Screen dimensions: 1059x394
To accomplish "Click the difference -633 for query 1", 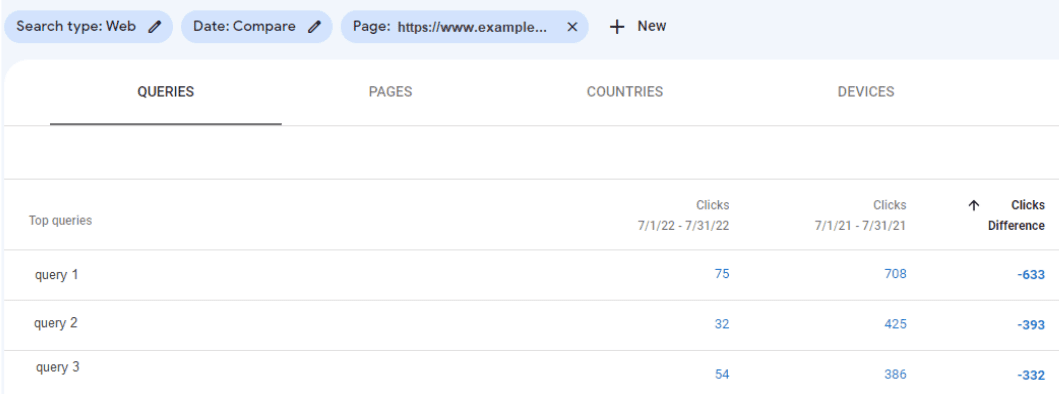I will [1031, 275].
